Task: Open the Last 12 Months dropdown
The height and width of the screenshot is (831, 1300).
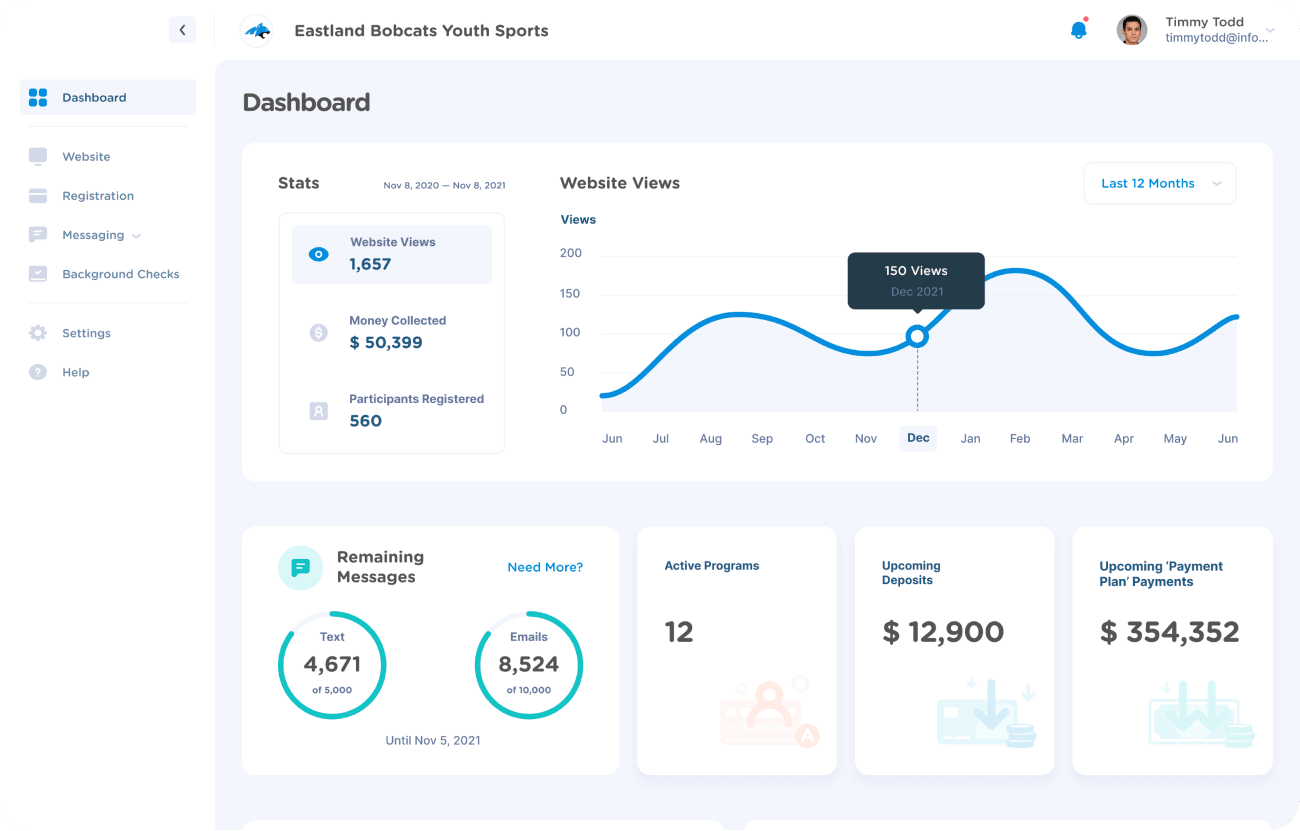Action: point(1159,183)
